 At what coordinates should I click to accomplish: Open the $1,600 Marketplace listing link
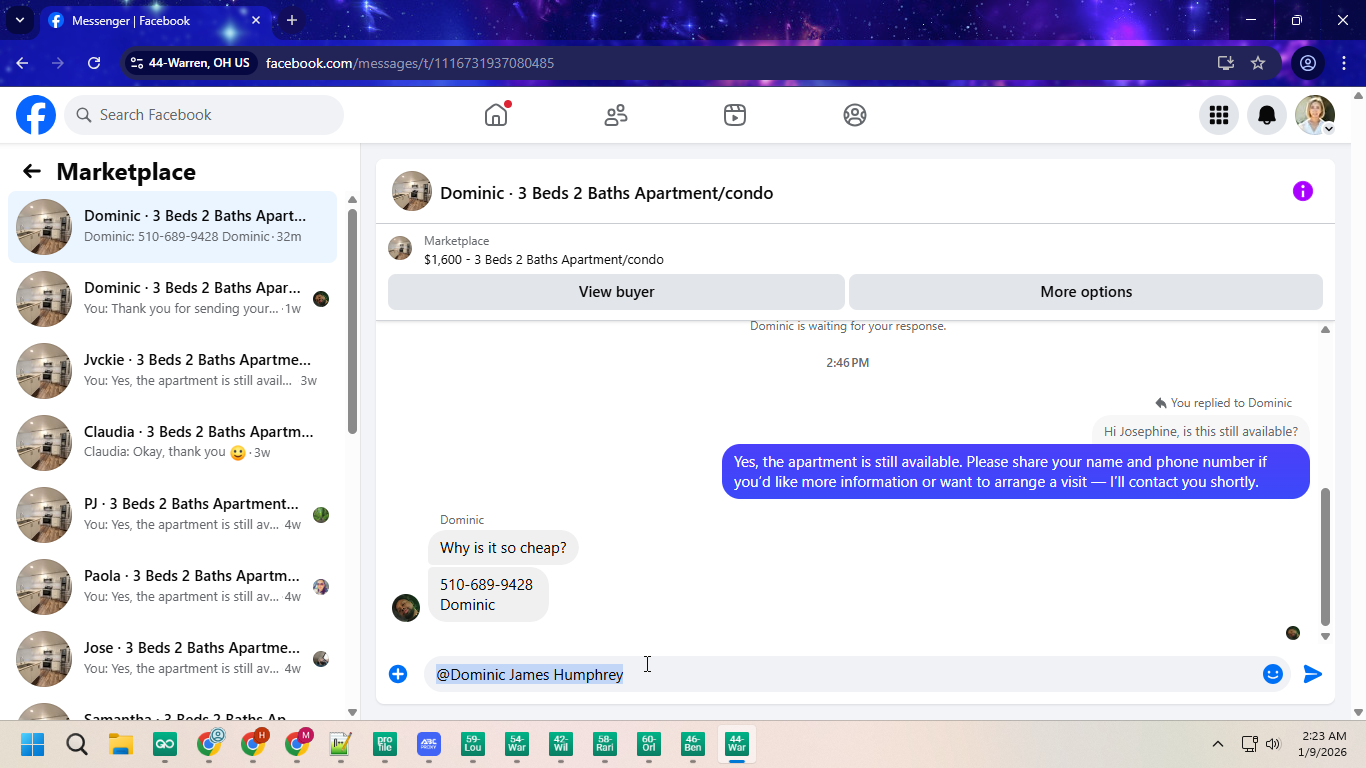point(543,259)
